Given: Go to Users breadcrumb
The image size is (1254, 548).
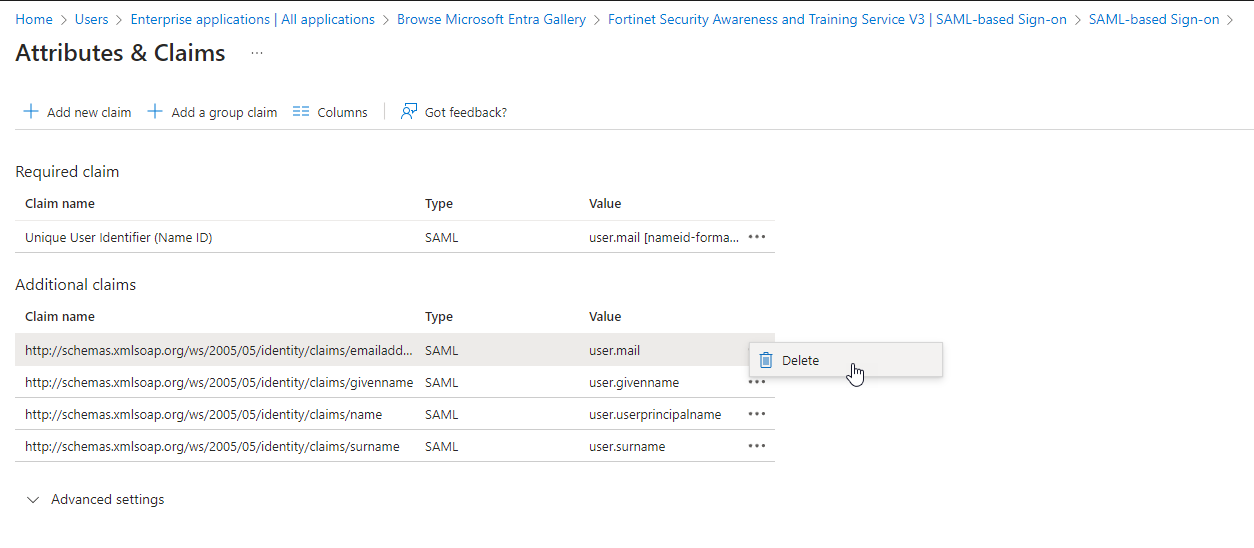Looking at the screenshot, I should 92,19.
